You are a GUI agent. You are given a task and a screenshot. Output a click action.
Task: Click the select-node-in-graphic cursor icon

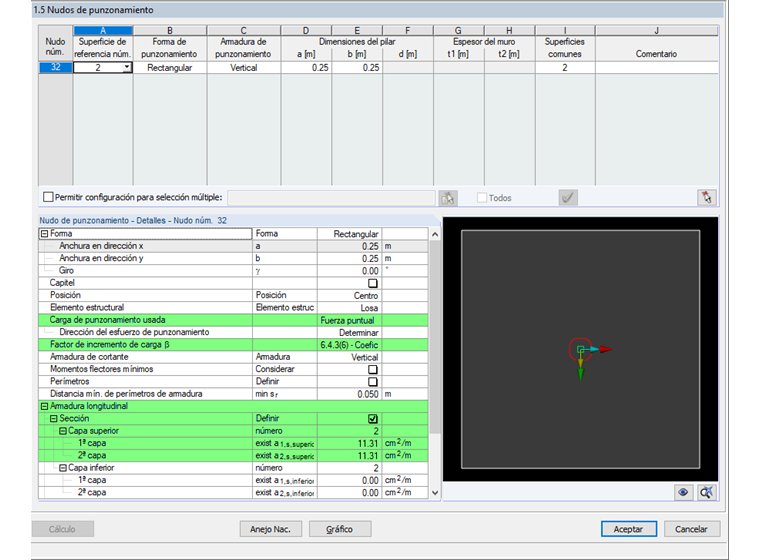click(707, 198)
